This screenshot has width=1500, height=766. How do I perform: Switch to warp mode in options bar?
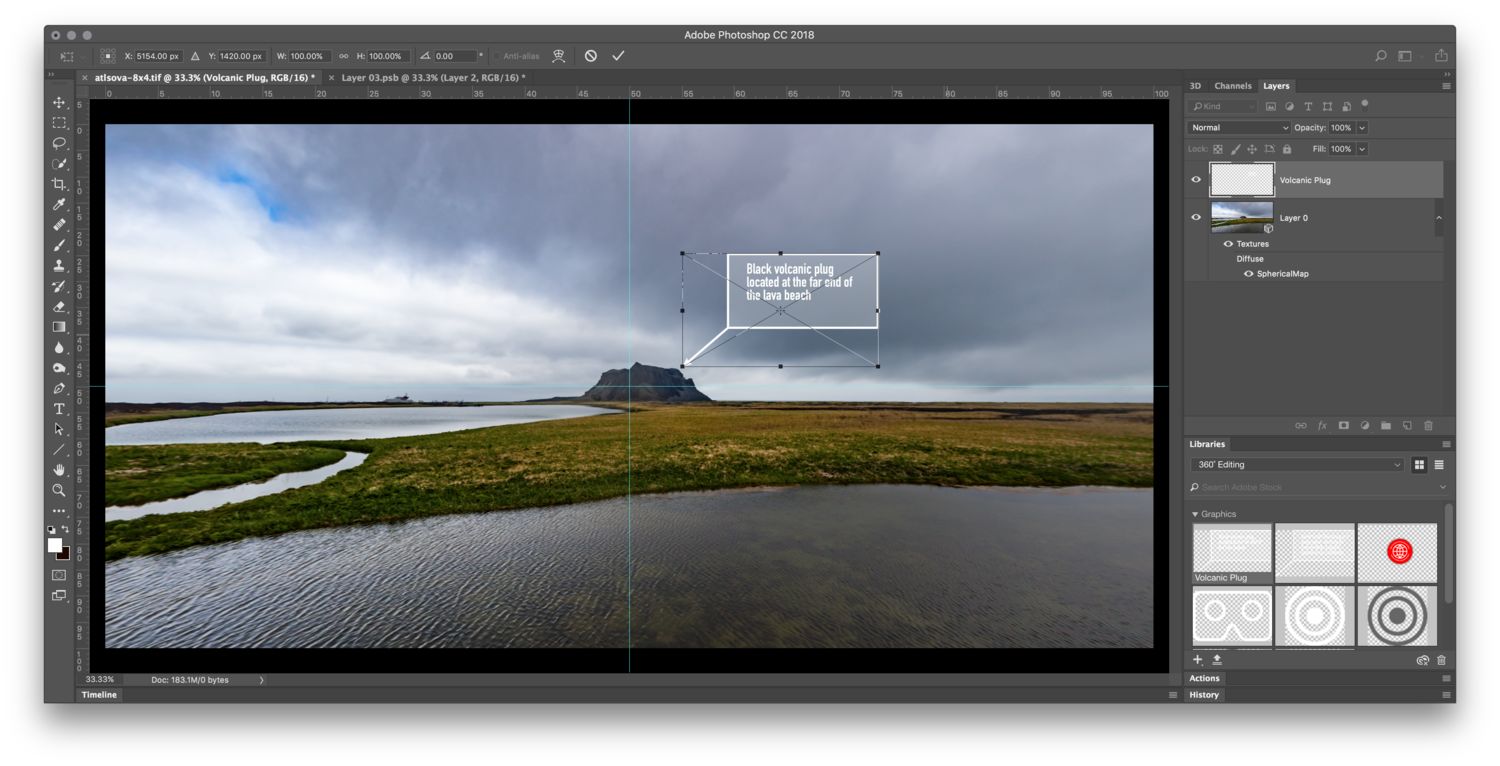tap(559, 56)
